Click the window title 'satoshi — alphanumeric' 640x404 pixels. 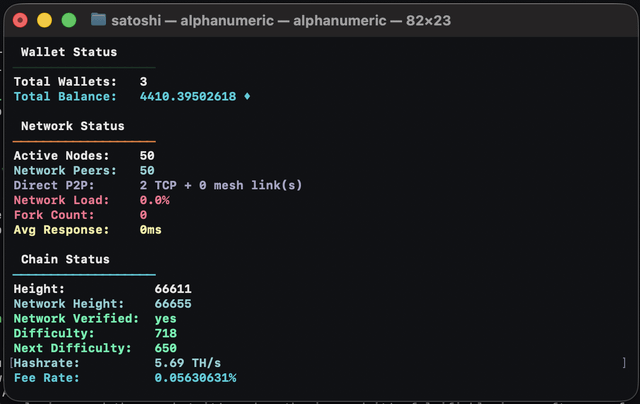pyautogui.click(x=192, y=20)
